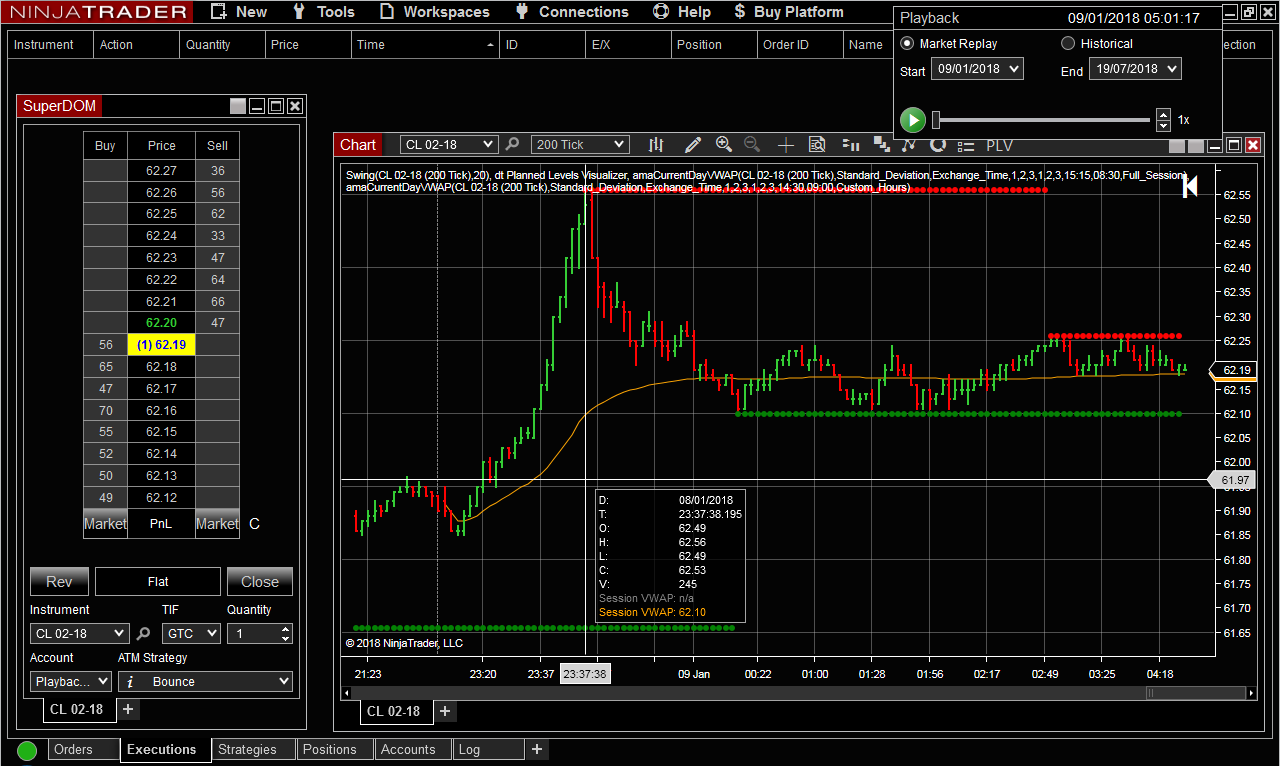Screen dimensions: 1280x766
Task: Decrease playback speed with down arrow
Action: [x=1163, y=126]
